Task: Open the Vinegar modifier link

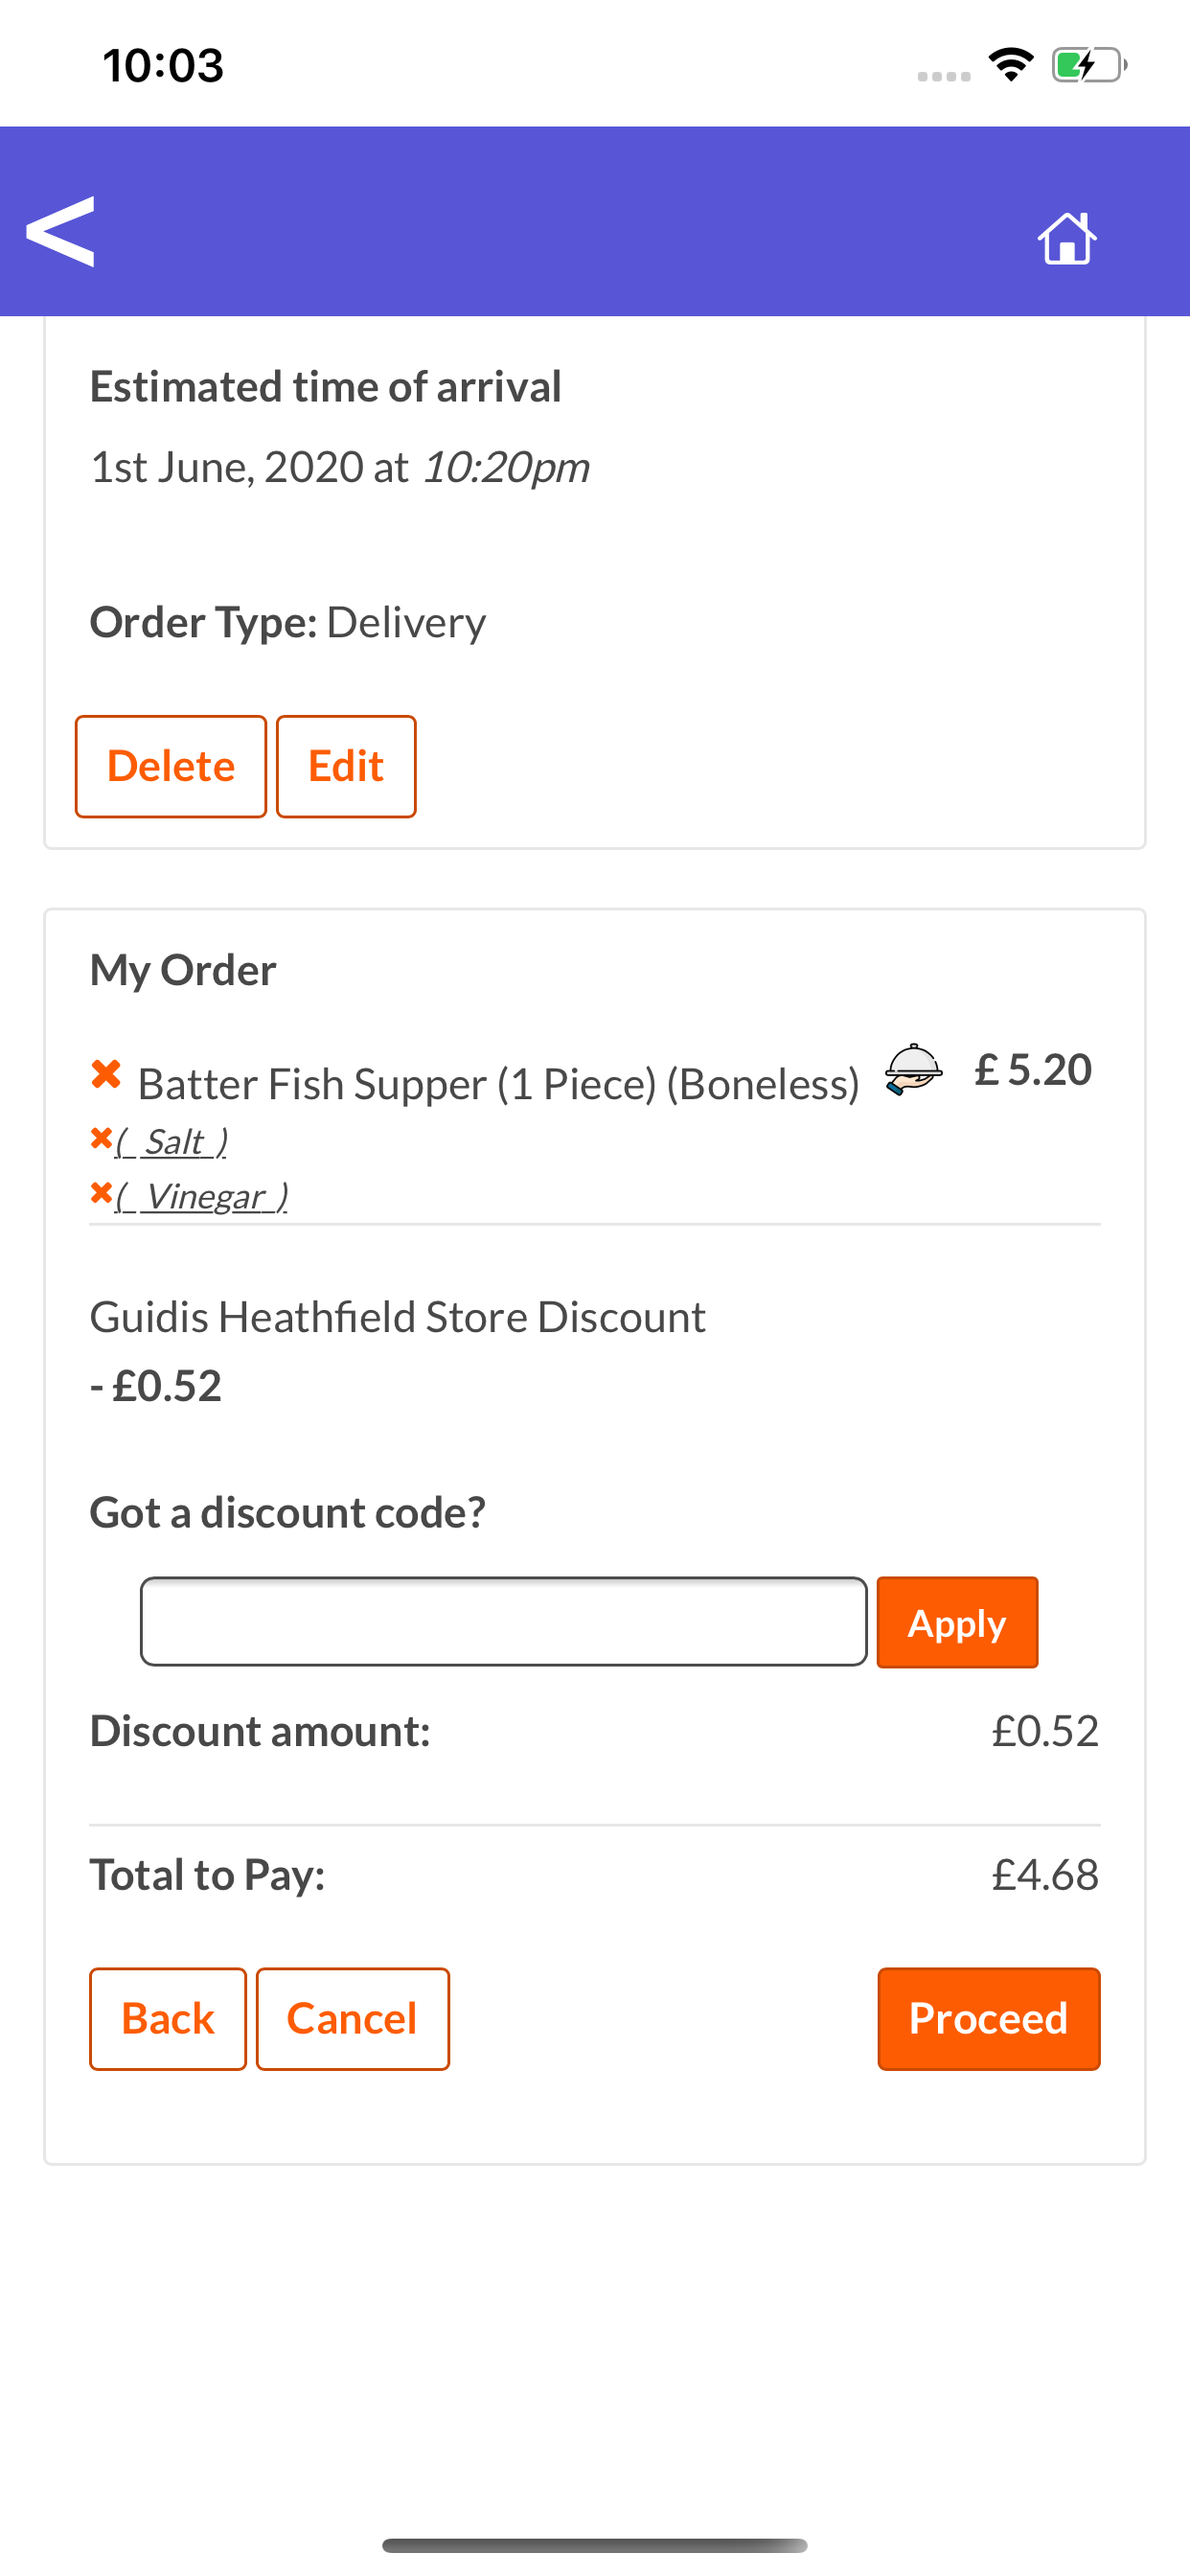Action: [x=203, y=1197]
